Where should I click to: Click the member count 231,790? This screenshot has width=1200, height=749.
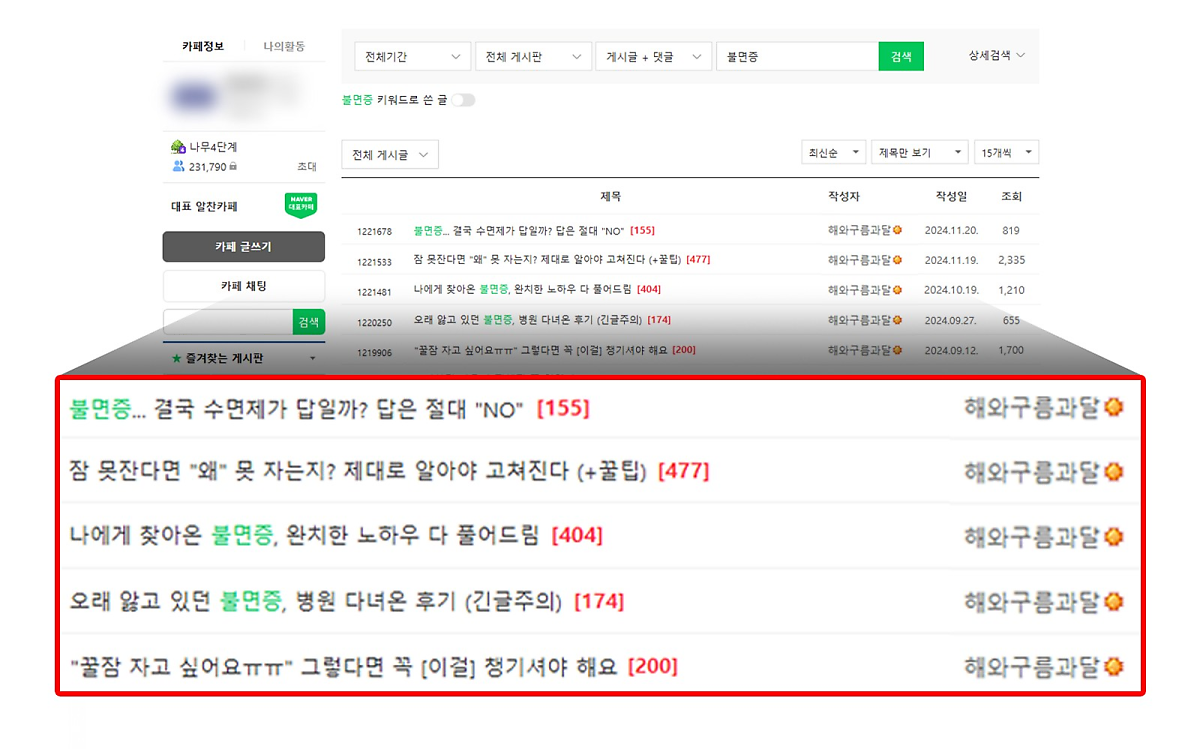pos(208,167)
